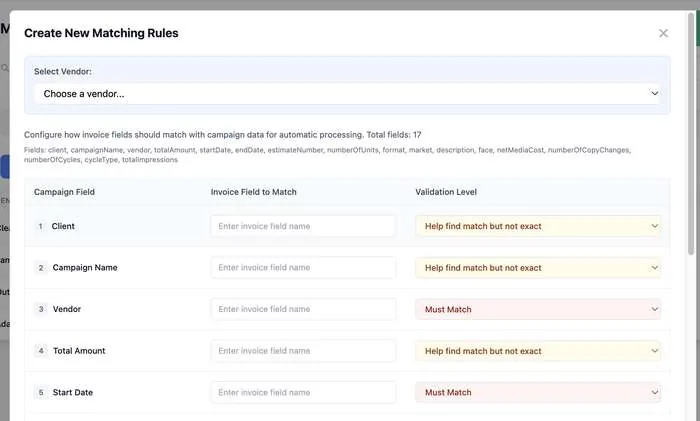Click the Create New Matching Rules title

[101, 33]
